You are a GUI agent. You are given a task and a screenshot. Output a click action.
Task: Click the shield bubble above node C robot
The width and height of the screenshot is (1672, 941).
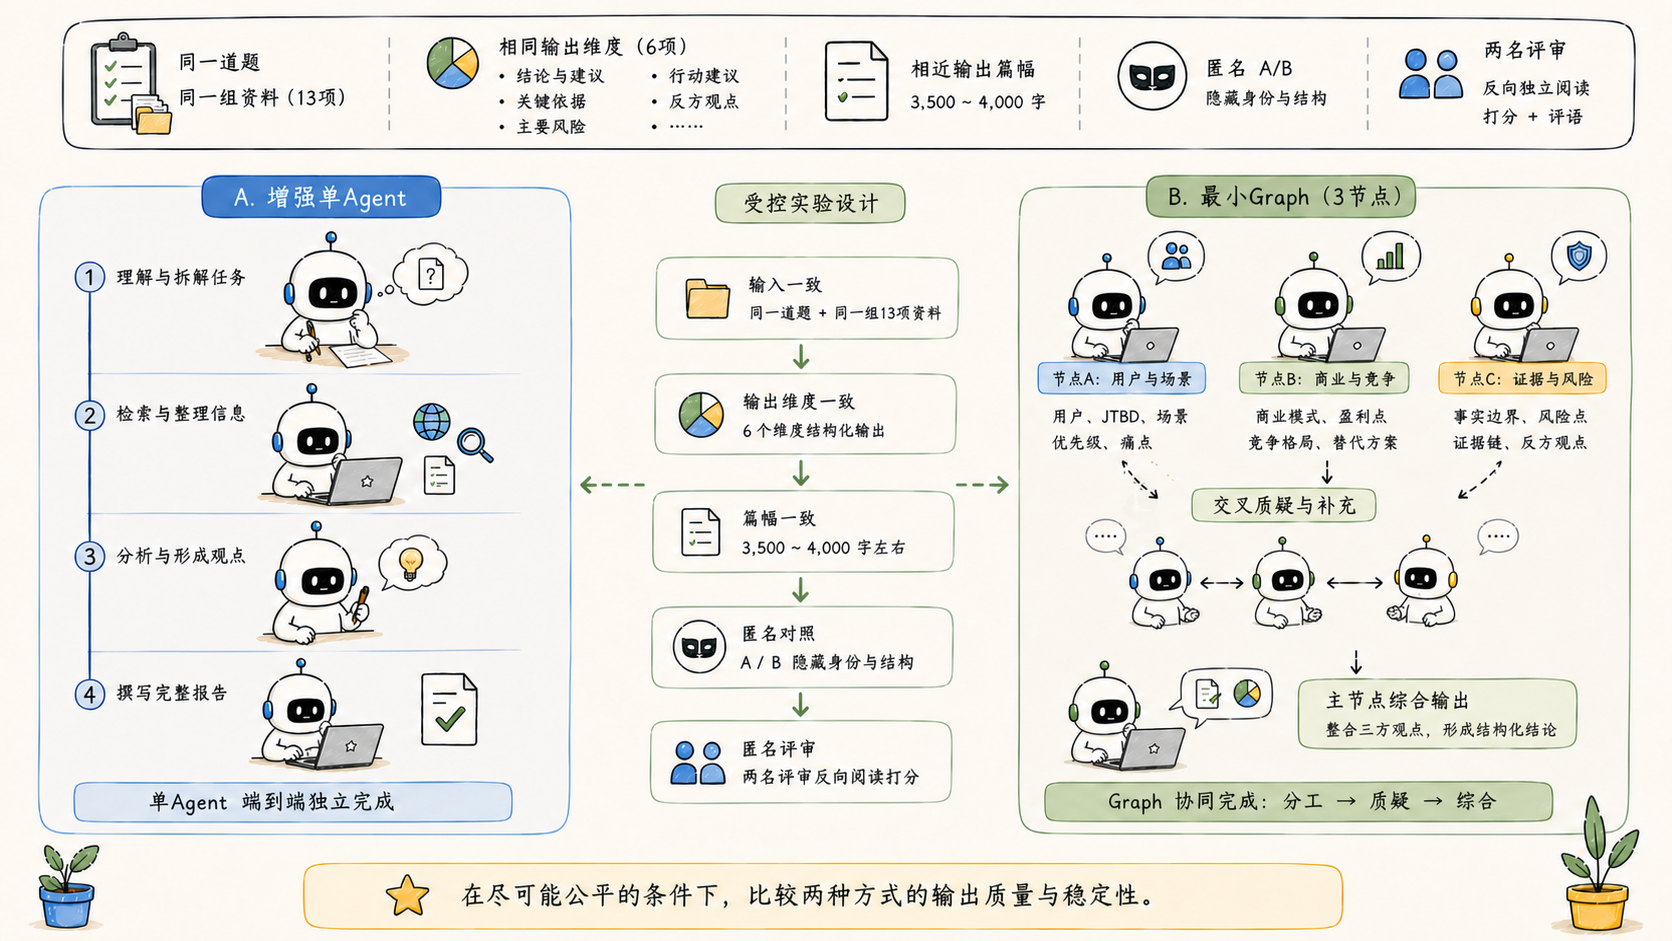1579,256
